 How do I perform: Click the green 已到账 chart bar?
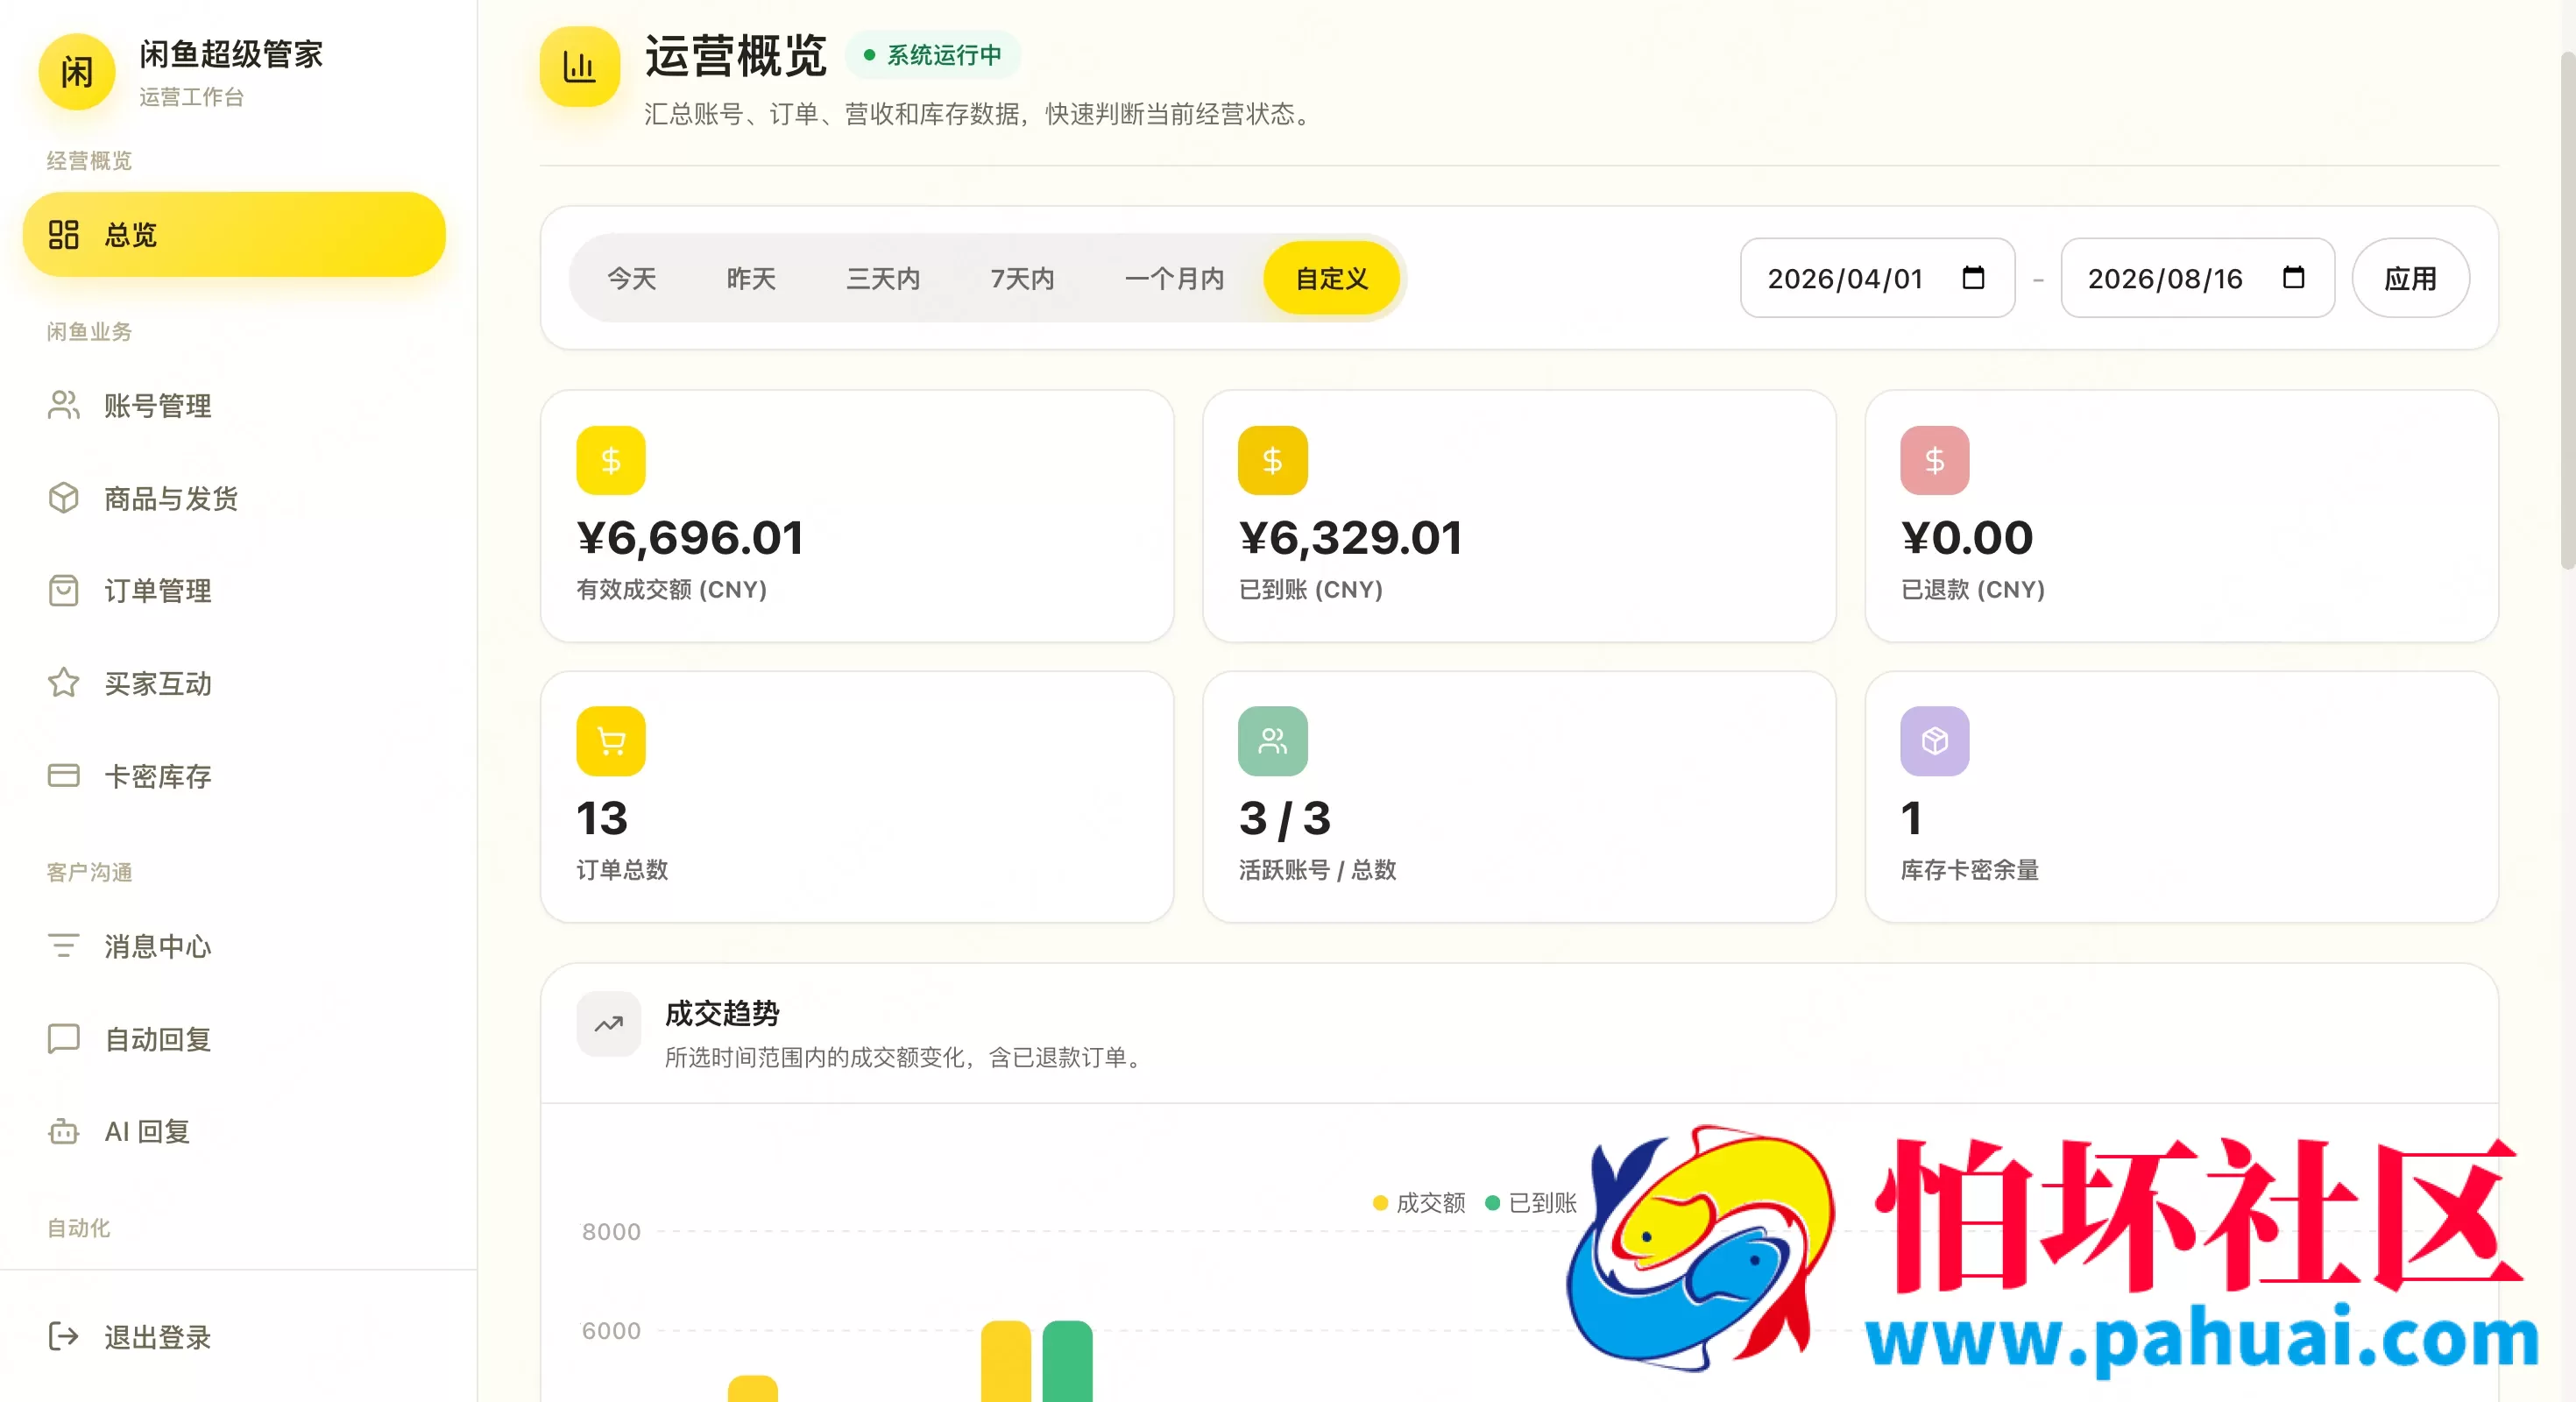(x=1067, y=1361)
